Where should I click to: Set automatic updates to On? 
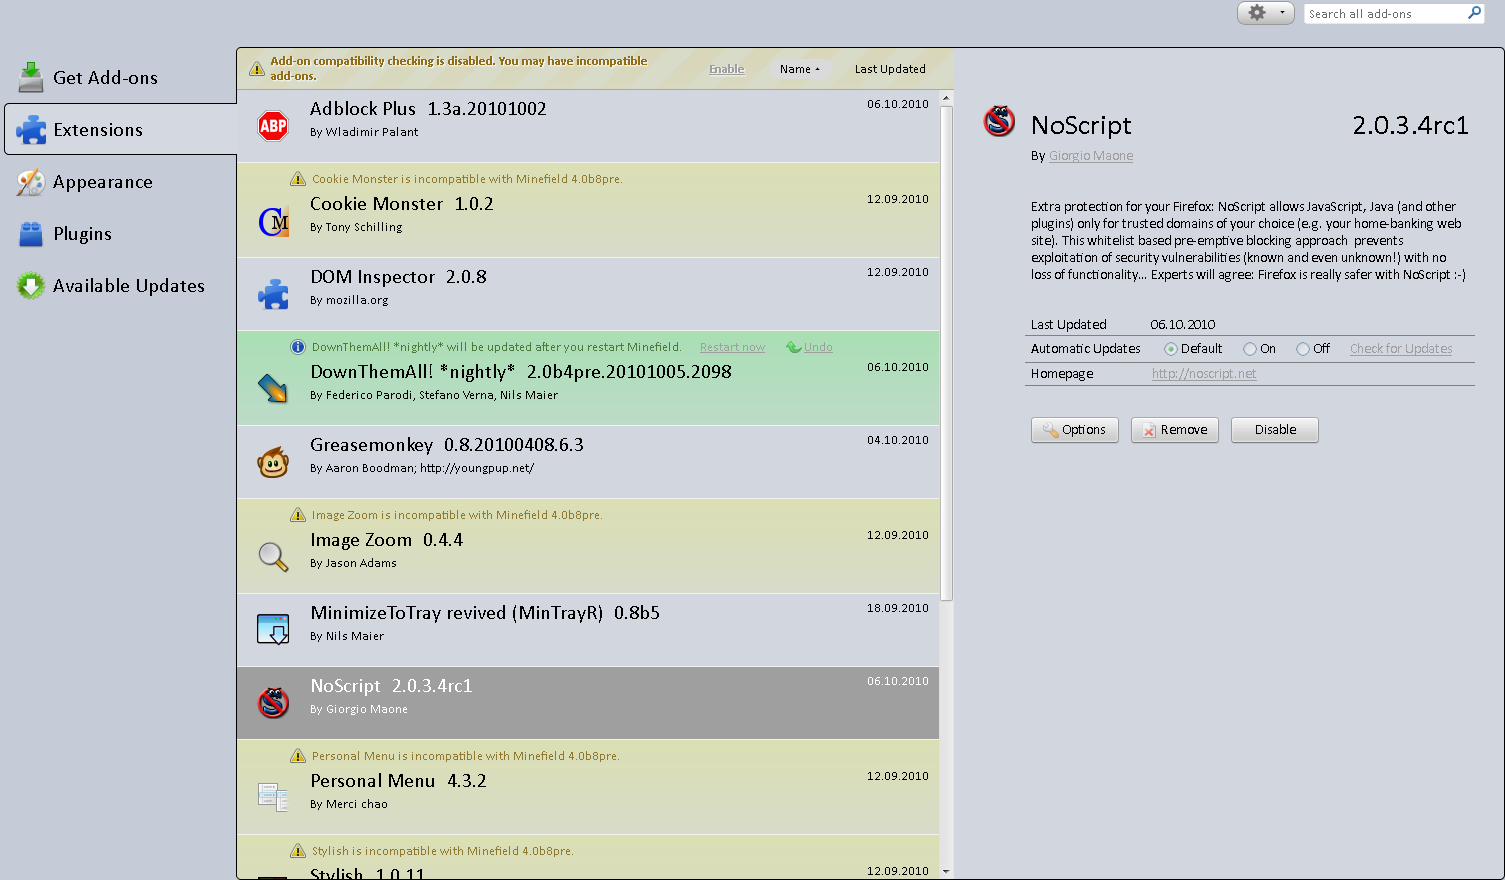click(1250, 349)
